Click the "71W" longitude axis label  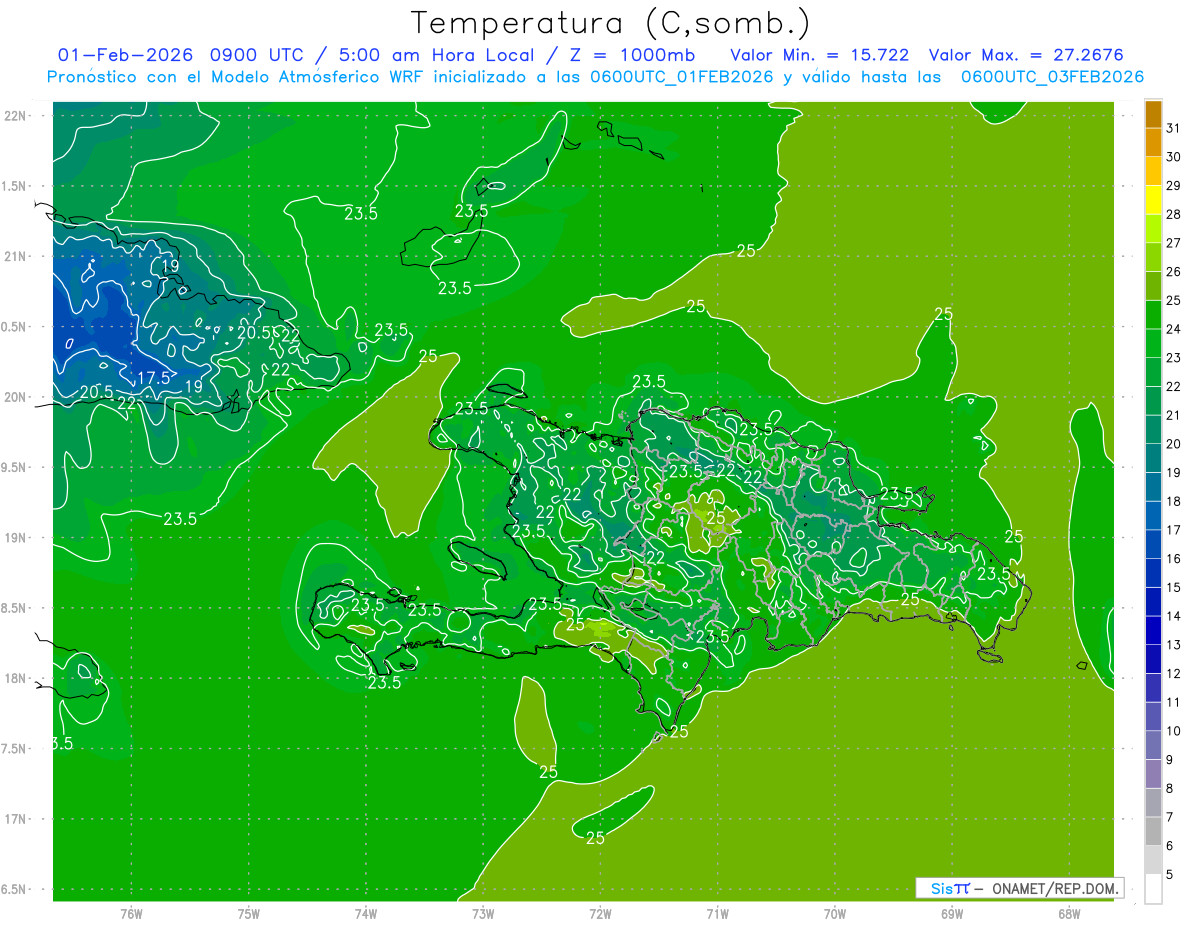(x=717, y=914)
